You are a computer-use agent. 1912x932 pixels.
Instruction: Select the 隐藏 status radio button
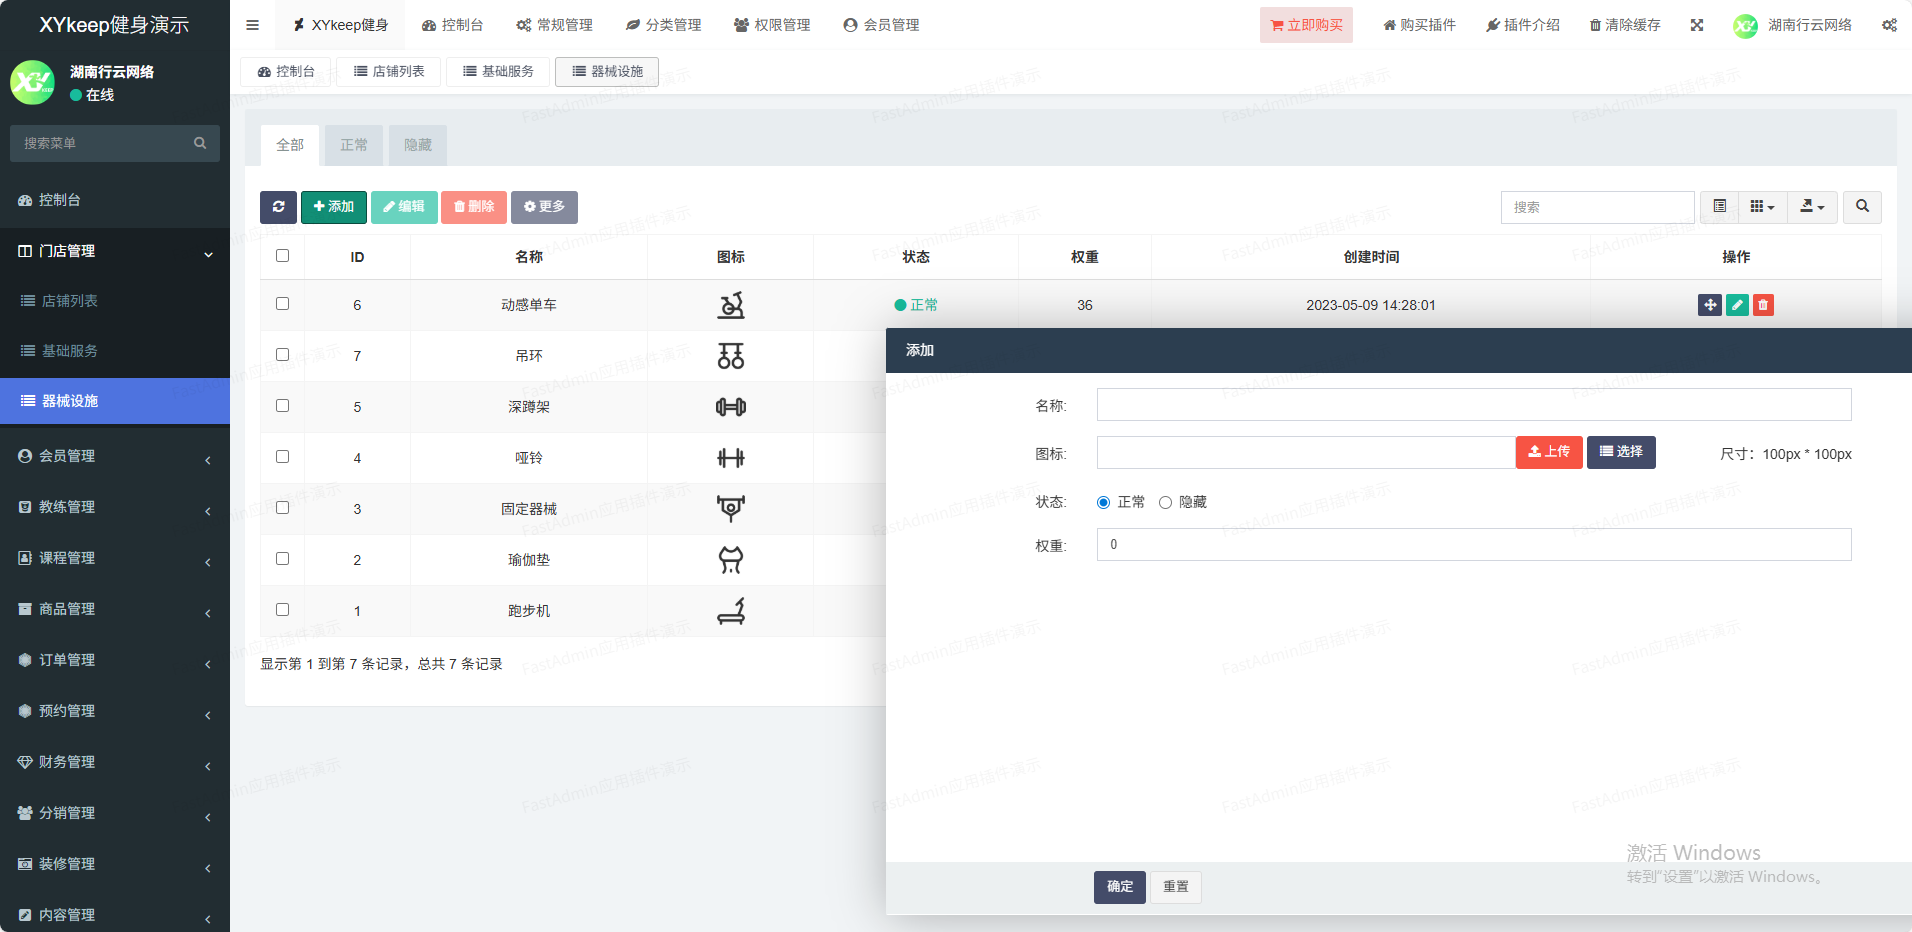point(1165,503)
